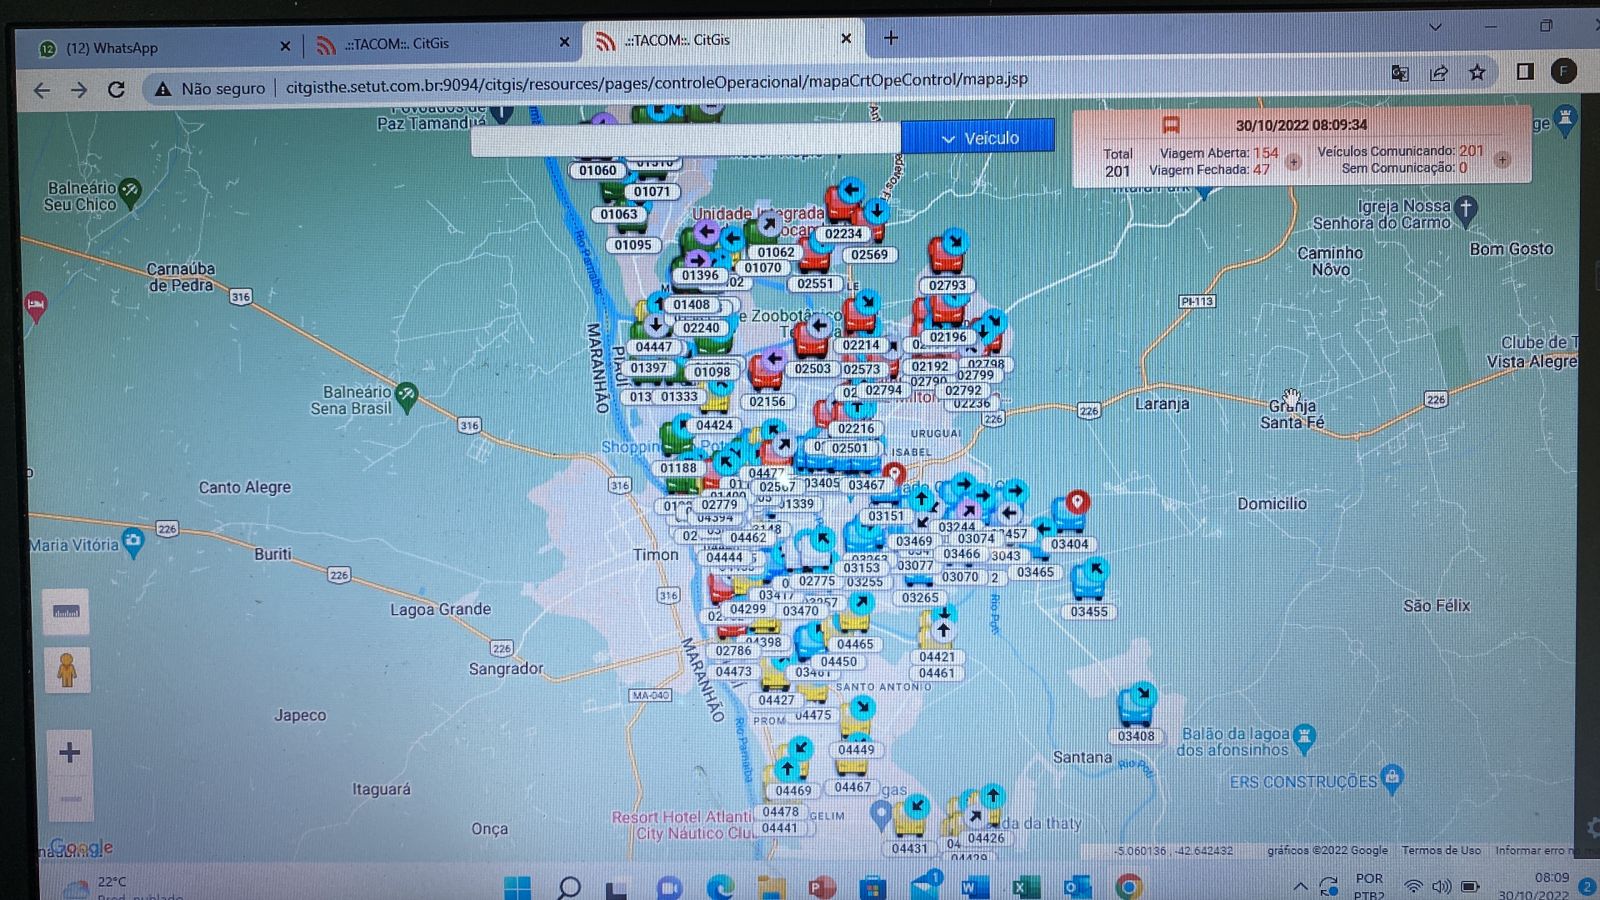Open the Termos de Uso link

(x=1441, y=850)
